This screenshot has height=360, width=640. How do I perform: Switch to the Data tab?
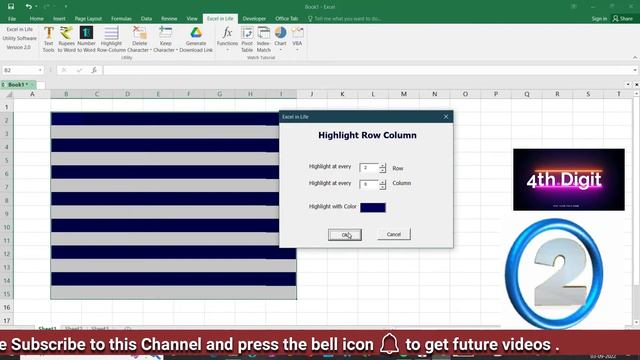point(146,19)
